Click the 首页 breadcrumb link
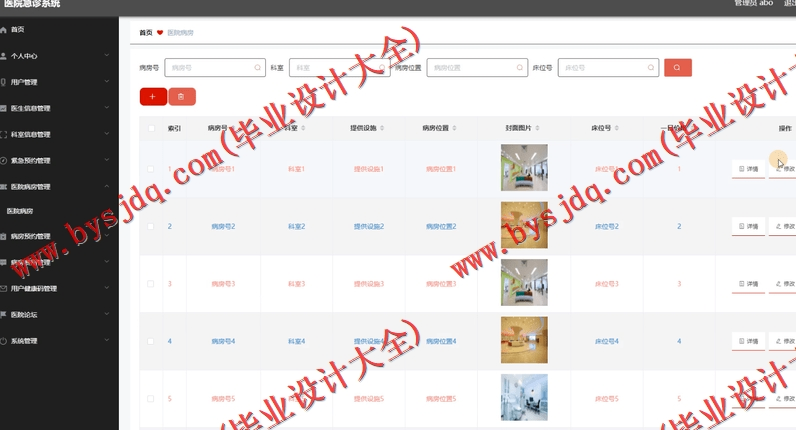 tap(146, 32)
